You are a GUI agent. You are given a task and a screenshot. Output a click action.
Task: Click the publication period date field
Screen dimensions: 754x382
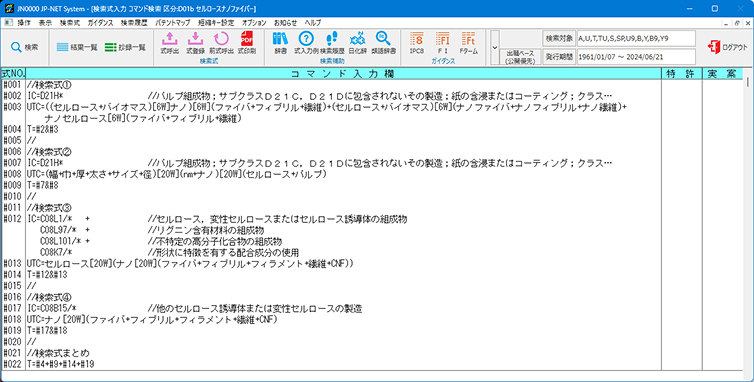coord(636,56)
